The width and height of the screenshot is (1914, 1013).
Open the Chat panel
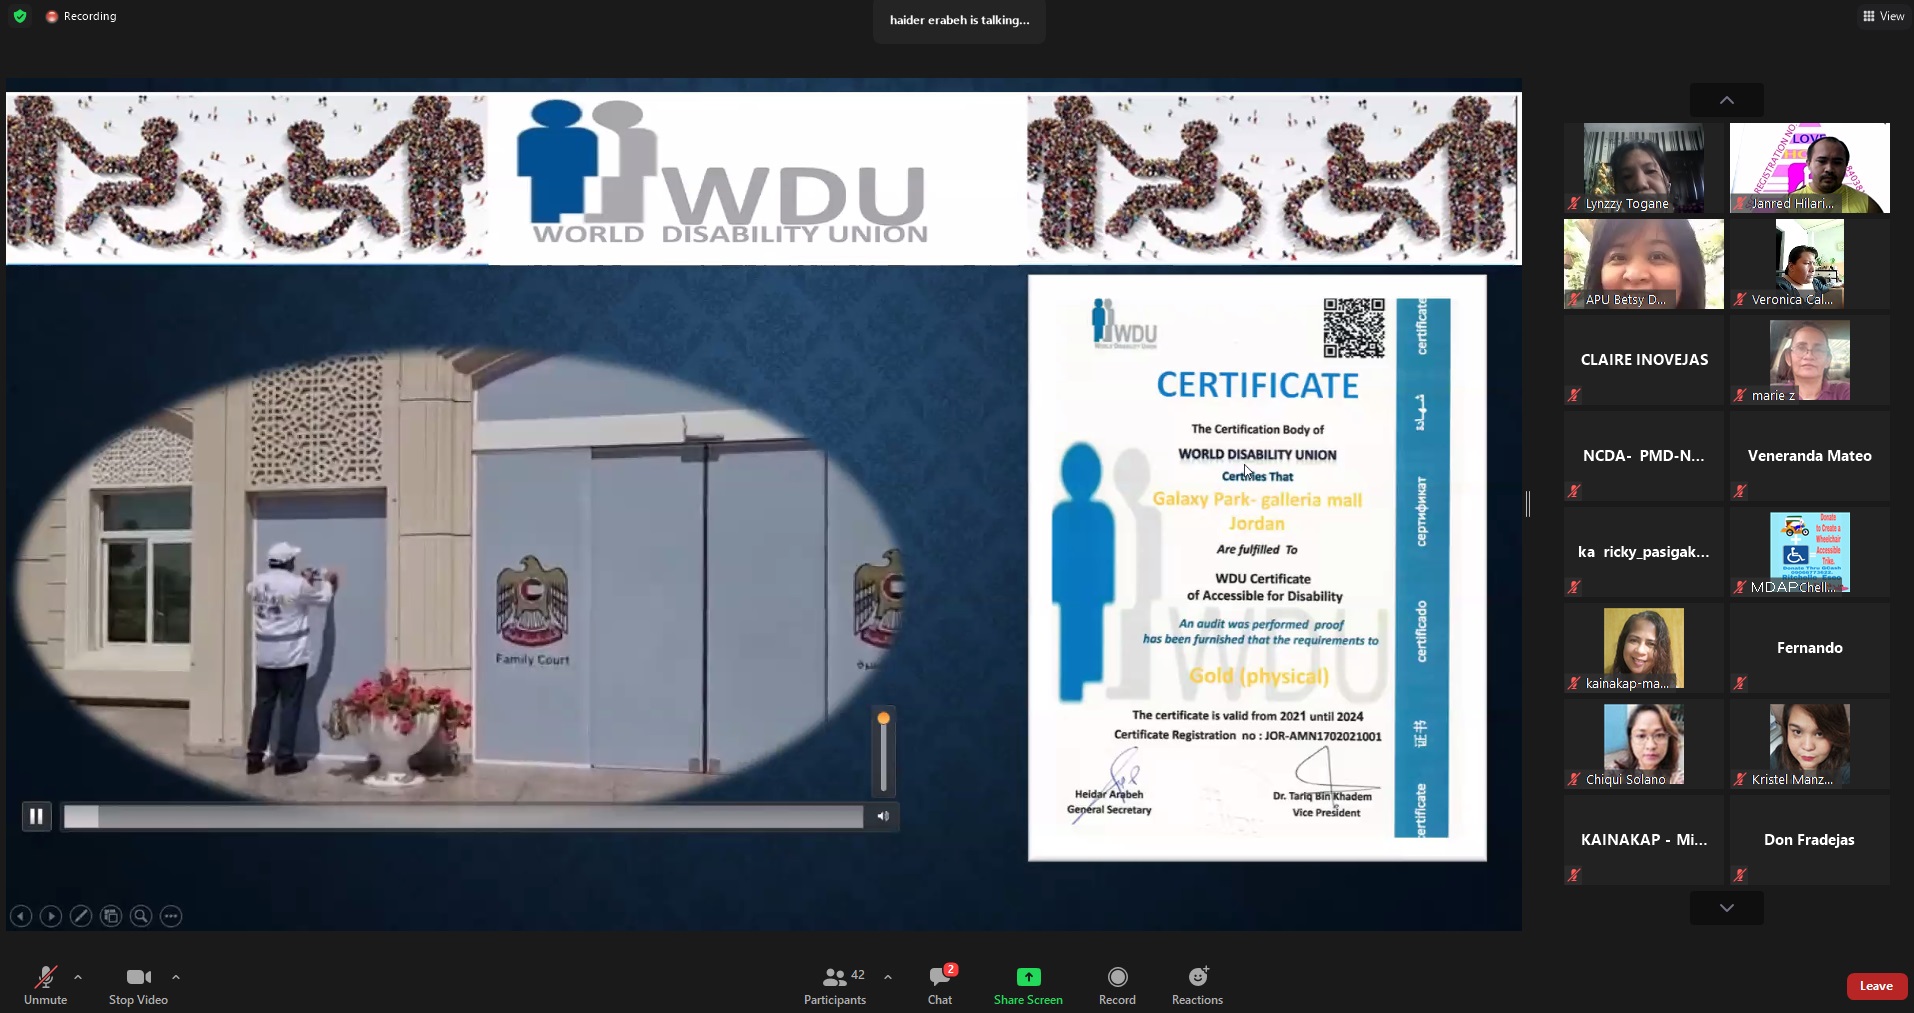[940, 985]
